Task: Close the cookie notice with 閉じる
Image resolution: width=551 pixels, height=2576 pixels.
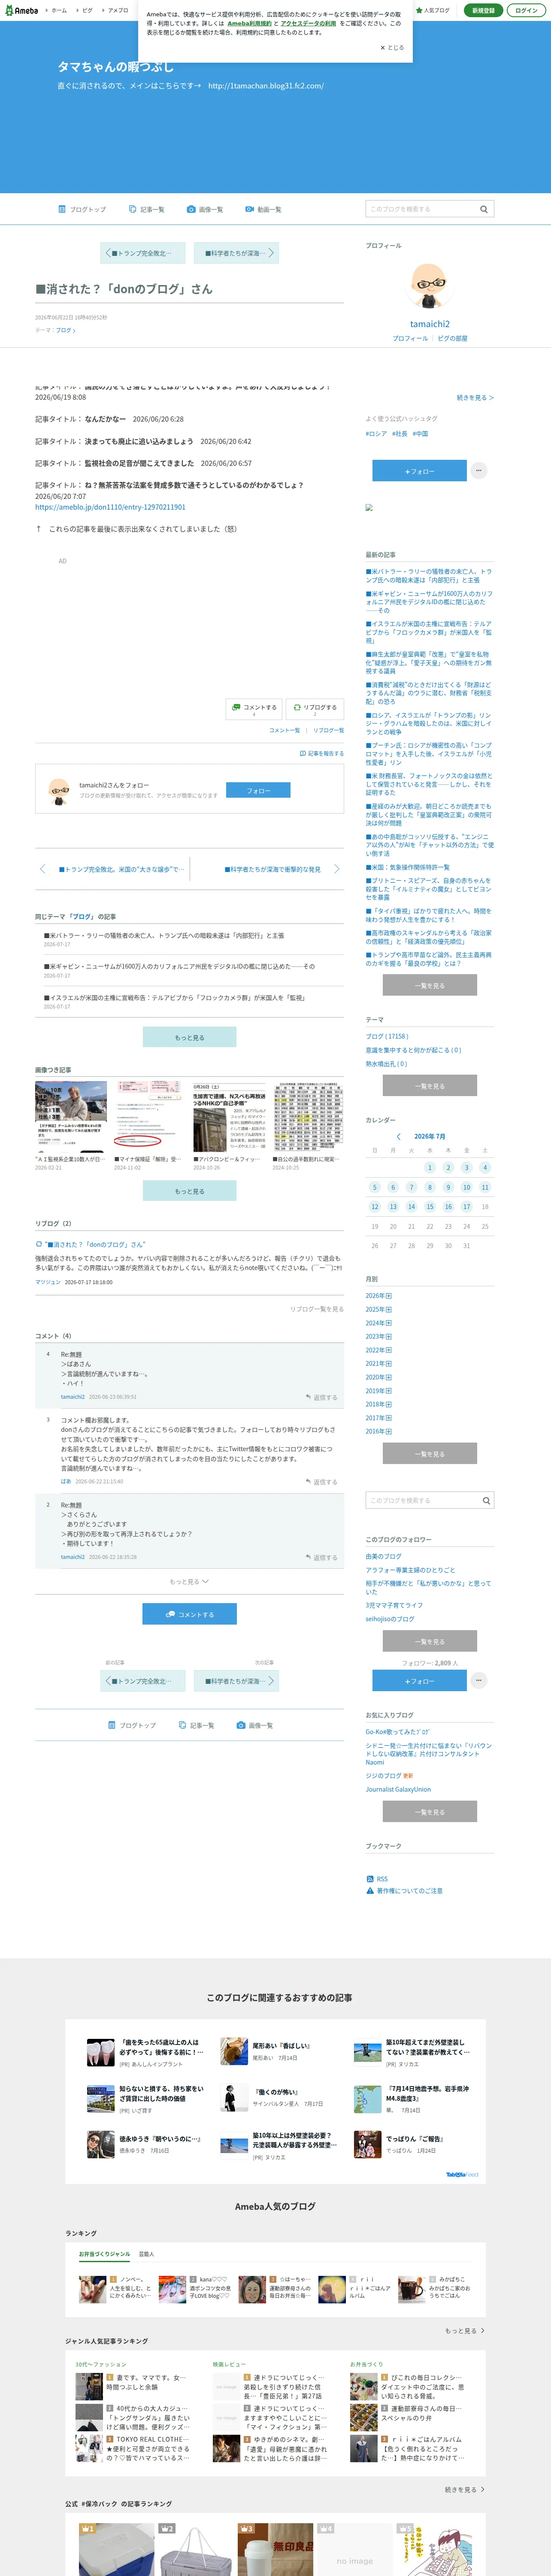Action: pyautogui.click(x=392, y=47)
